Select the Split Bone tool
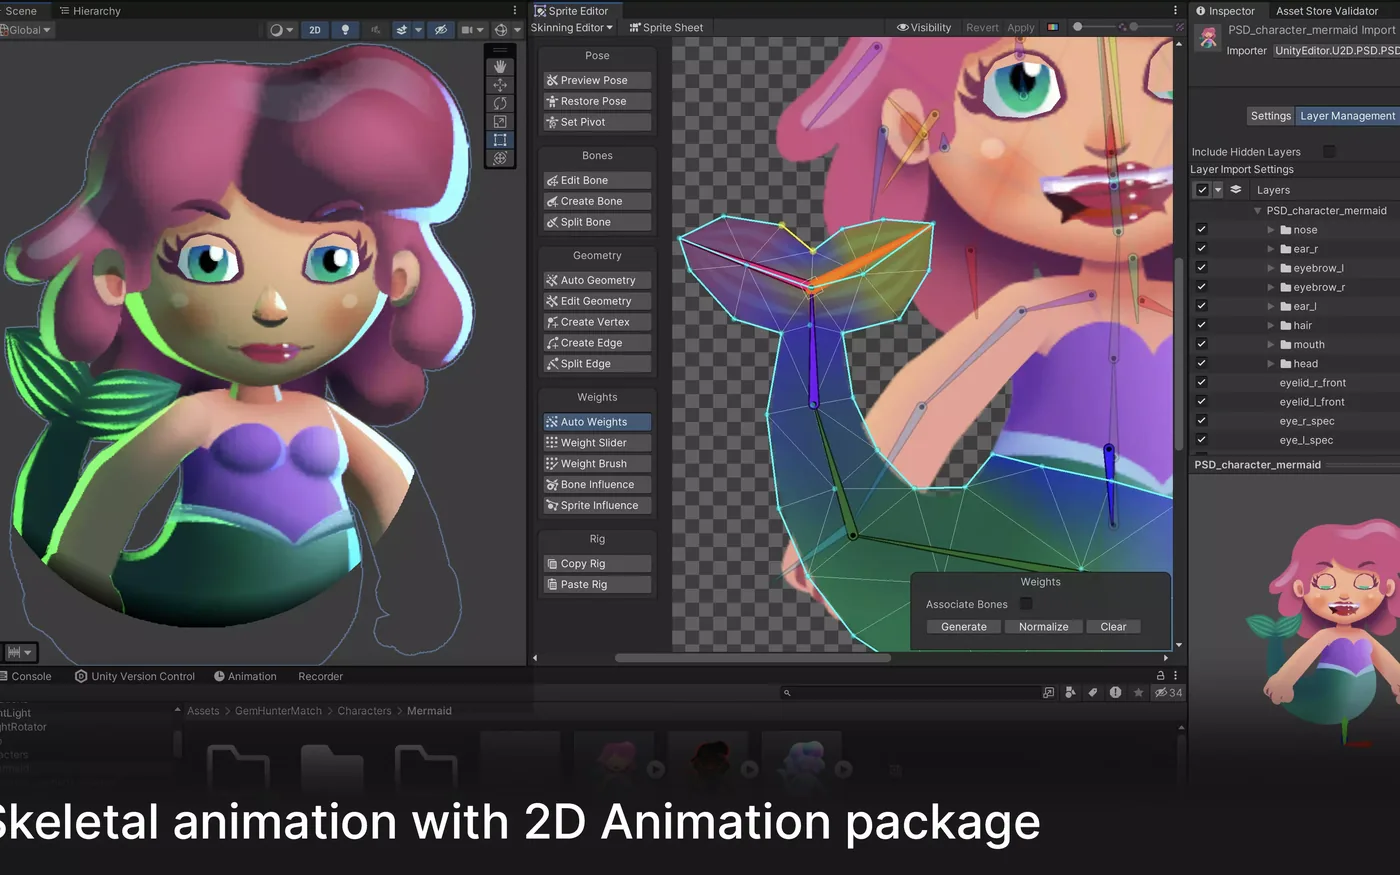This screenshot has width=1400, height=875. [x=597, y=222]
